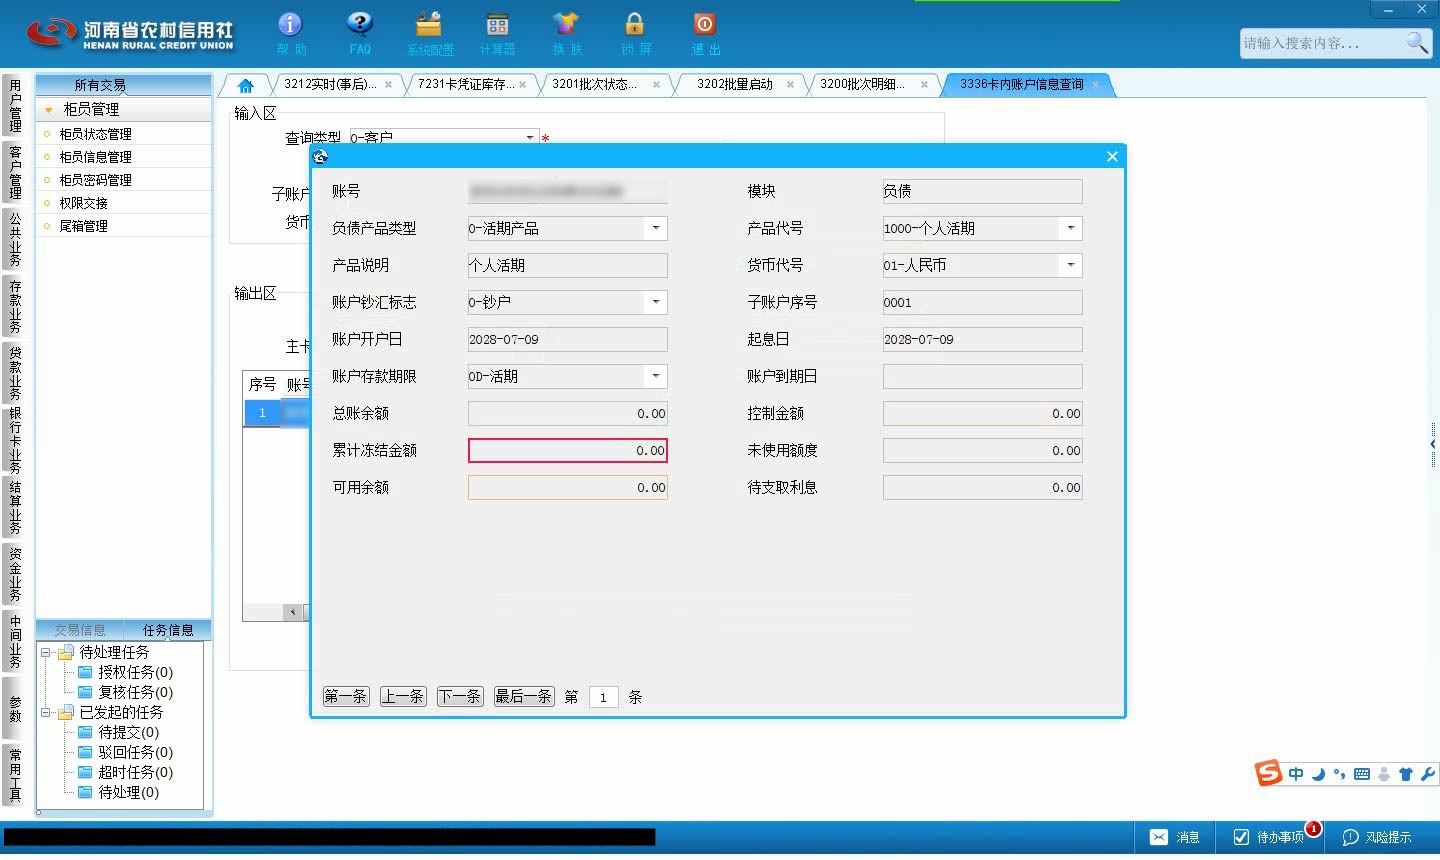Launch the 计算器 calculator icon
This screenshot has height=860, width=1440.
click(497, 24)
